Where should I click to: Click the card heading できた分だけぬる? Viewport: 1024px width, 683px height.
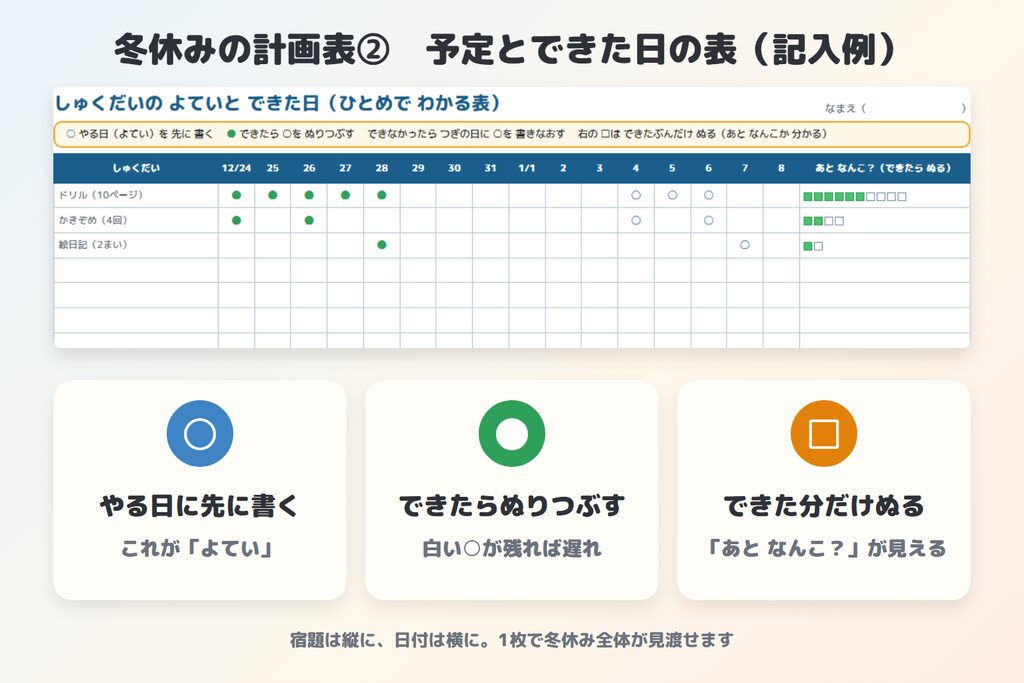[x=824, y=506]
